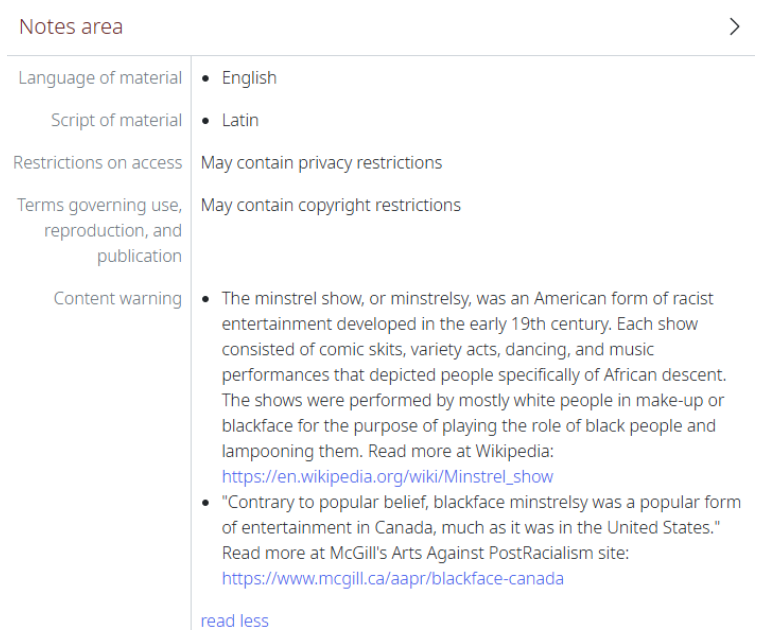Image resolution: width=759 pixels, height=636 pixels.
Task: Click the bullet beside the minstrel show paragraph
Action: (x=206, y=299)
